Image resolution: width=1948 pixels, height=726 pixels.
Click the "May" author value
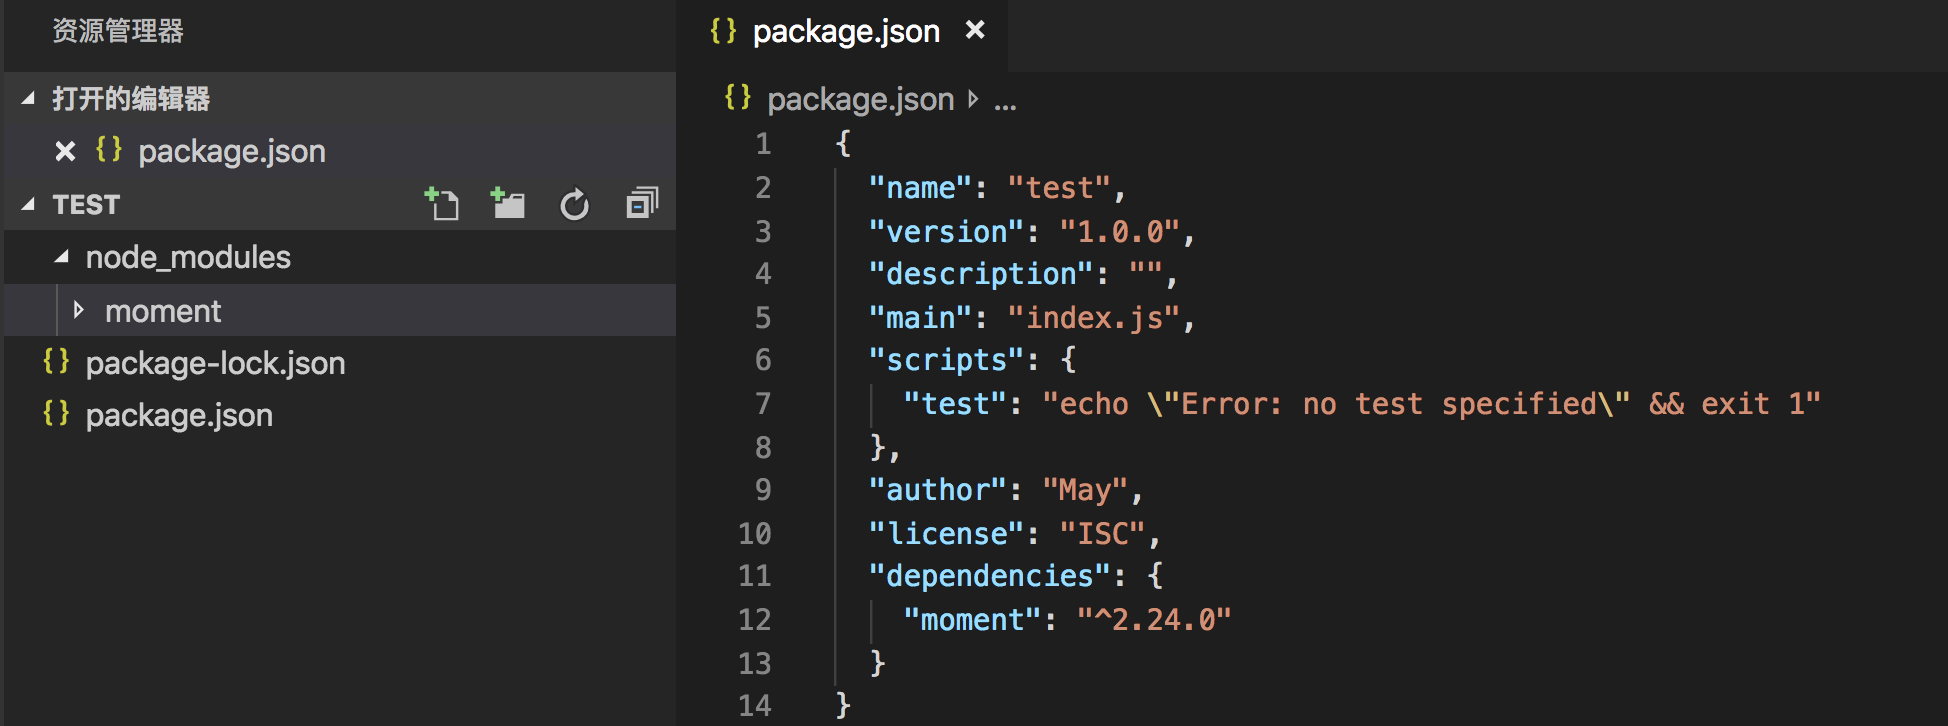1085,490
